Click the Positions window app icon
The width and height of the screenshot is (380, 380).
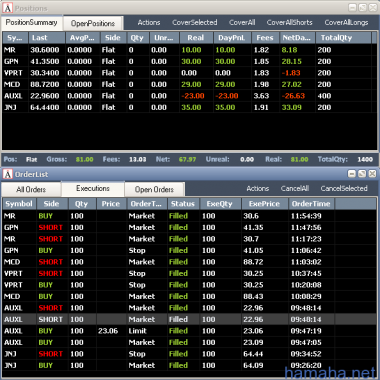tap(8, 8)
